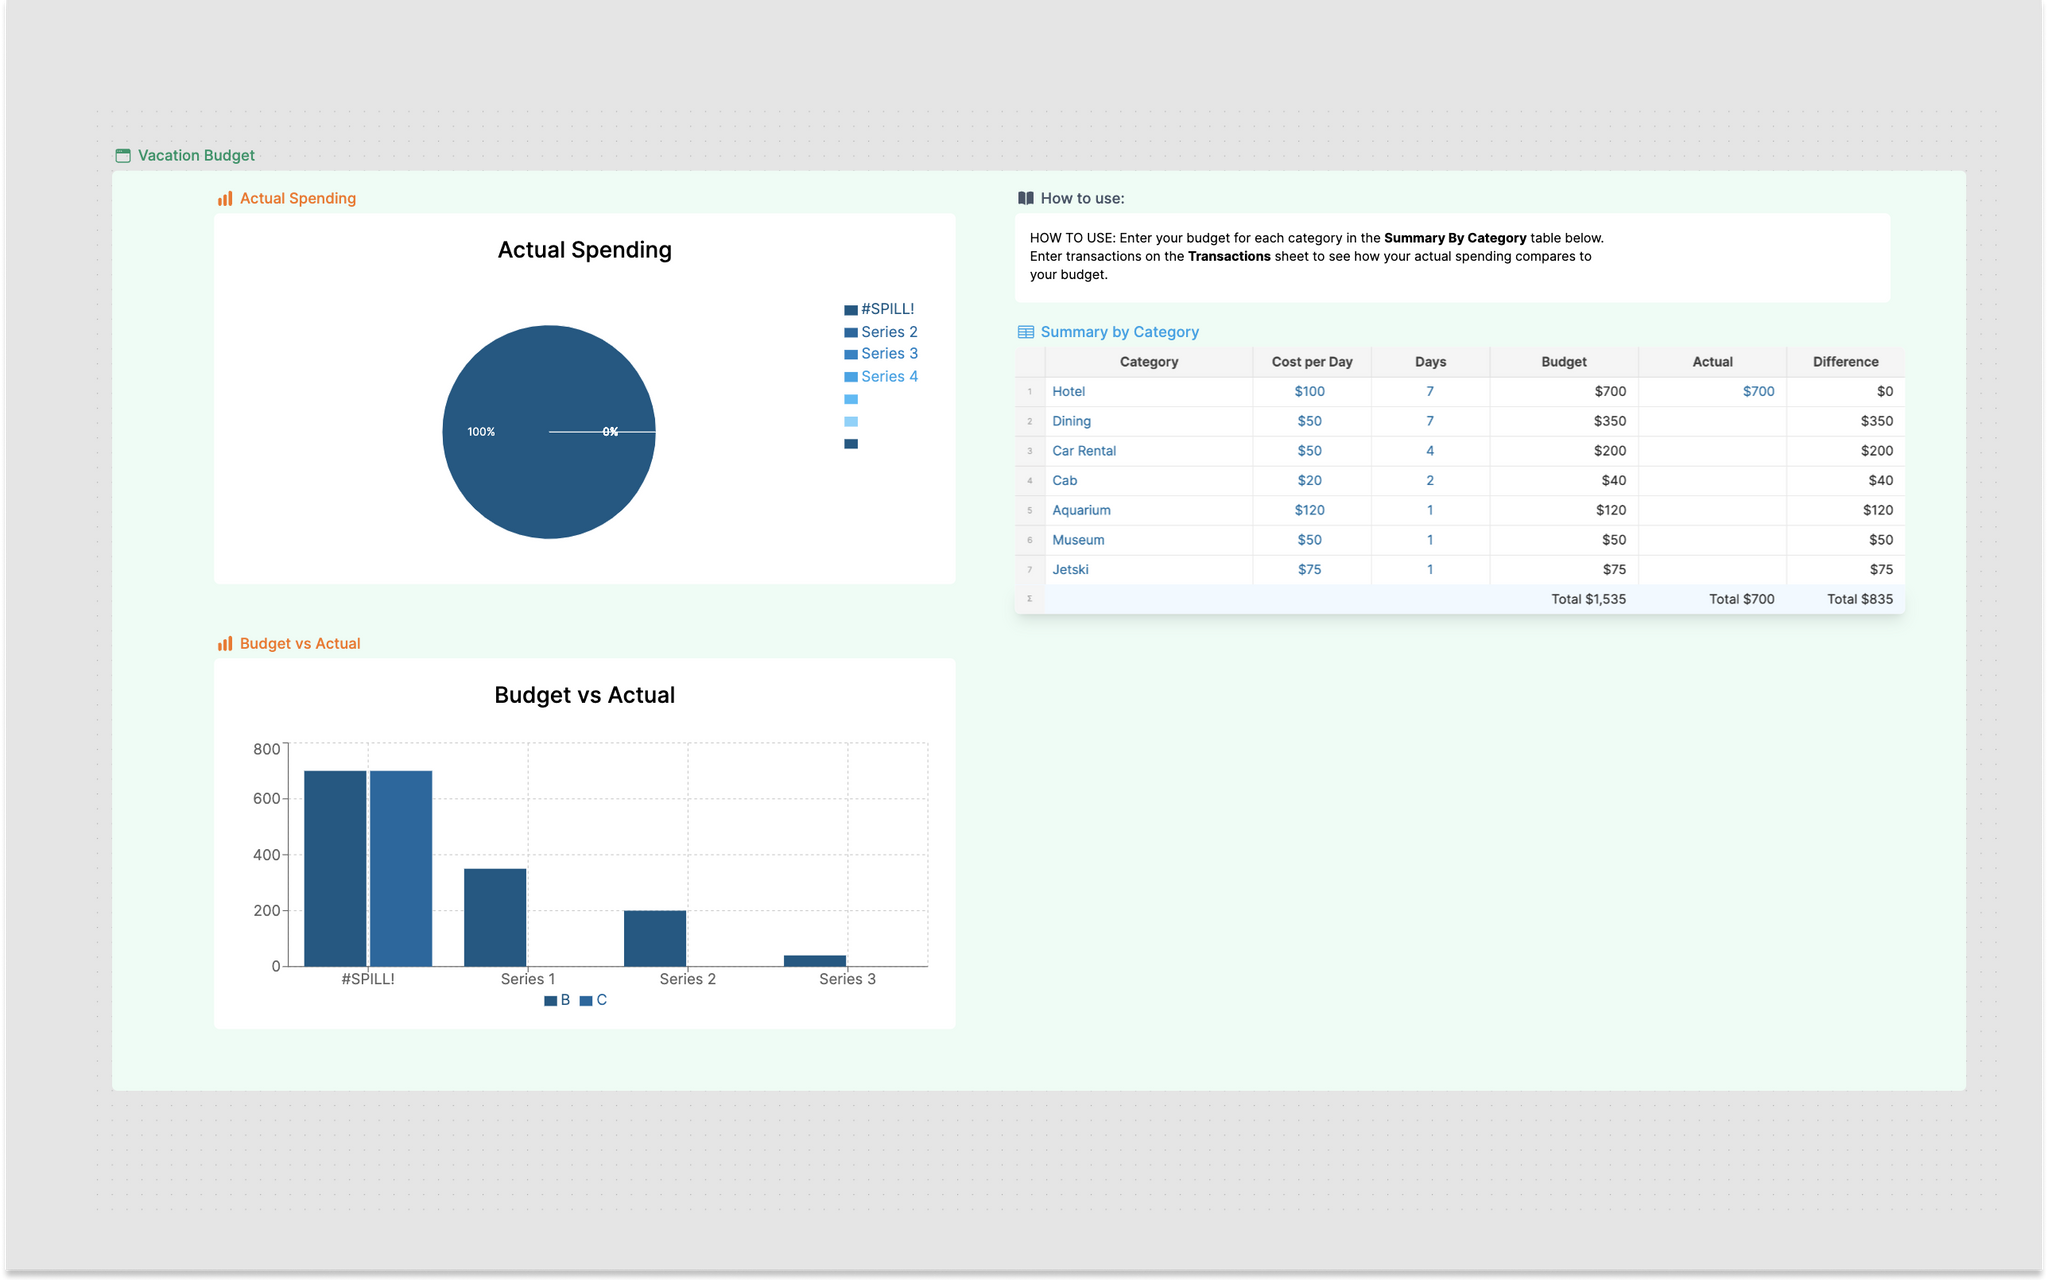
Task: Select the Museum category cell
Action: point(1148,540)
